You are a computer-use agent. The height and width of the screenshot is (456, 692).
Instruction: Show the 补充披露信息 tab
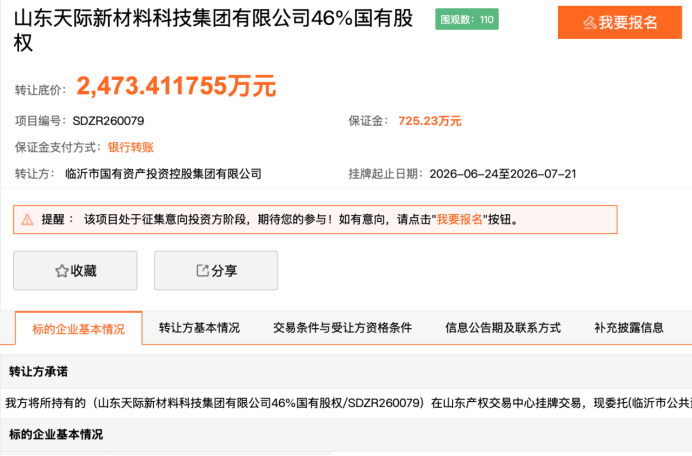pos(629,328)
